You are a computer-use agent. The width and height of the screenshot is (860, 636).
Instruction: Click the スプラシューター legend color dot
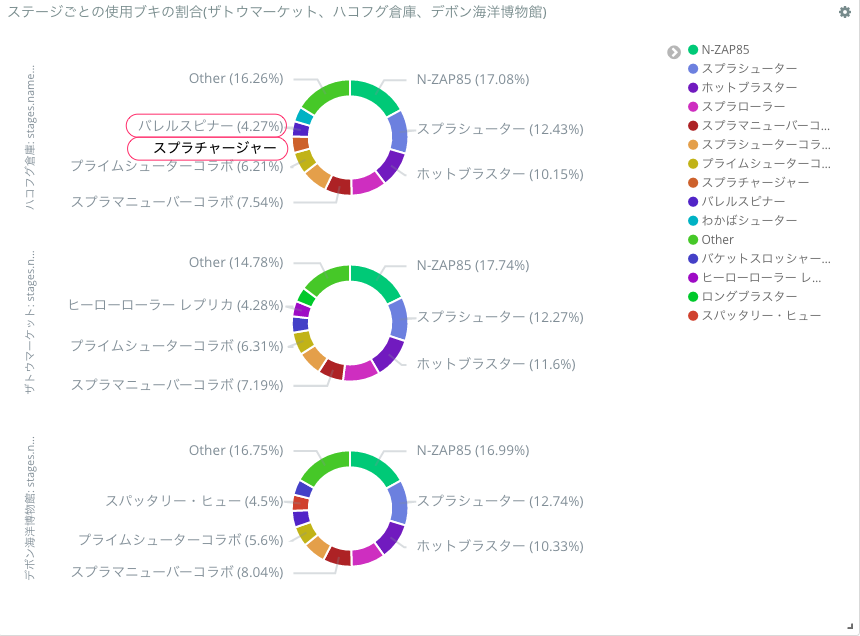[693, 69]
